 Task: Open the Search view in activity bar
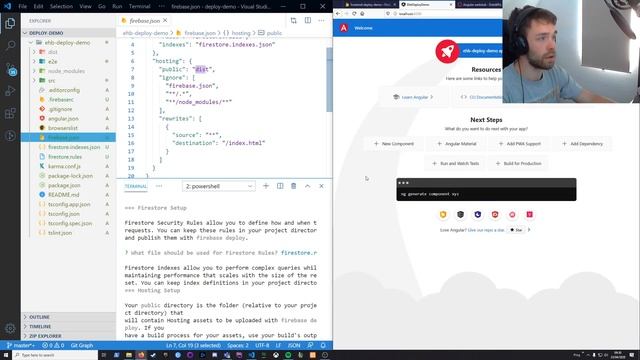[x=10, y=45]
